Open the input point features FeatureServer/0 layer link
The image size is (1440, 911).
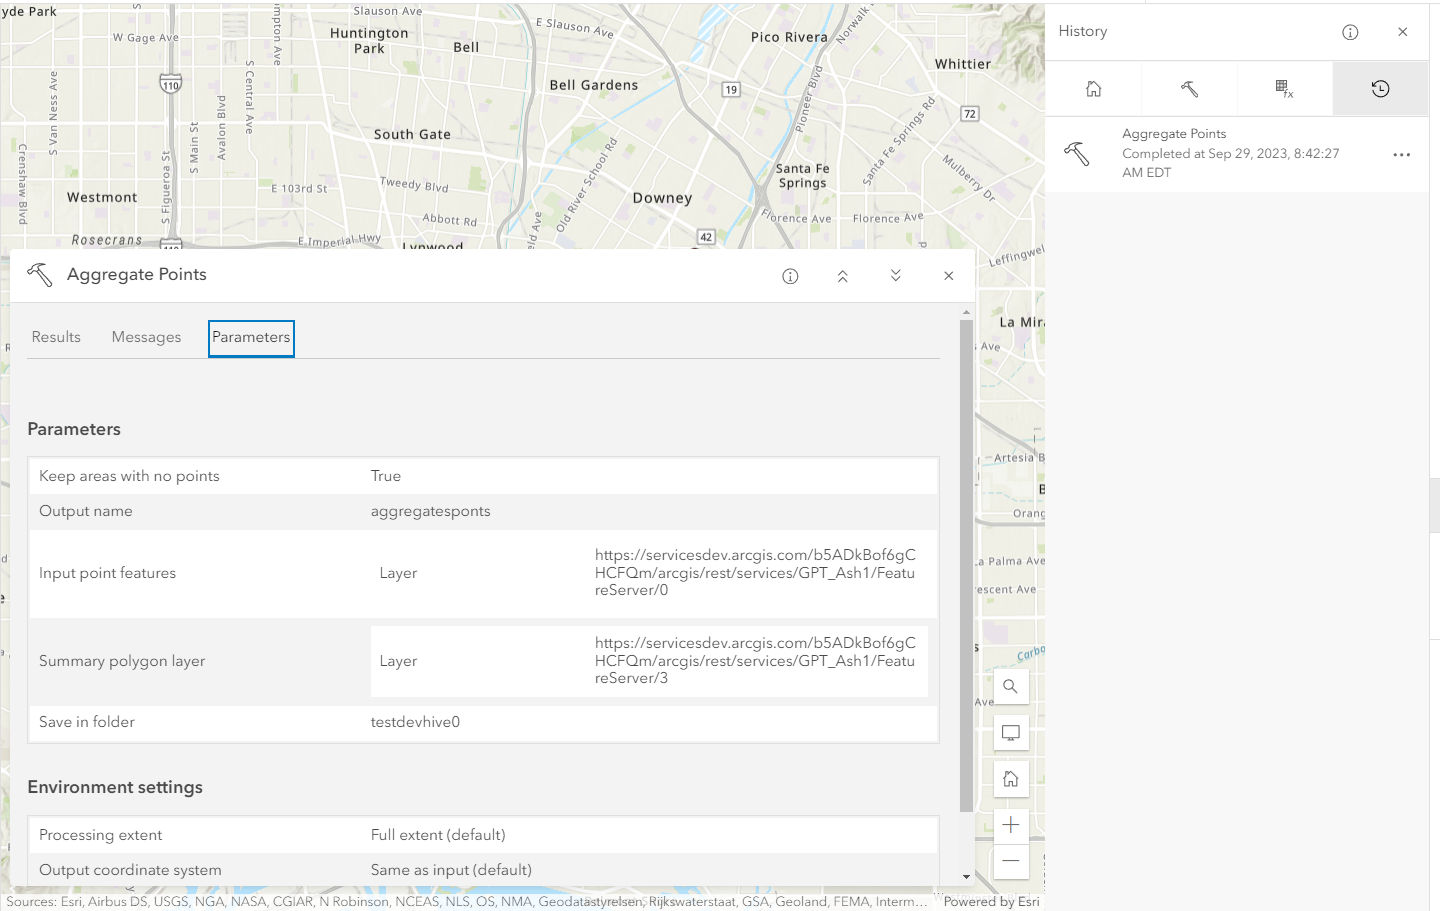point(755,573)
